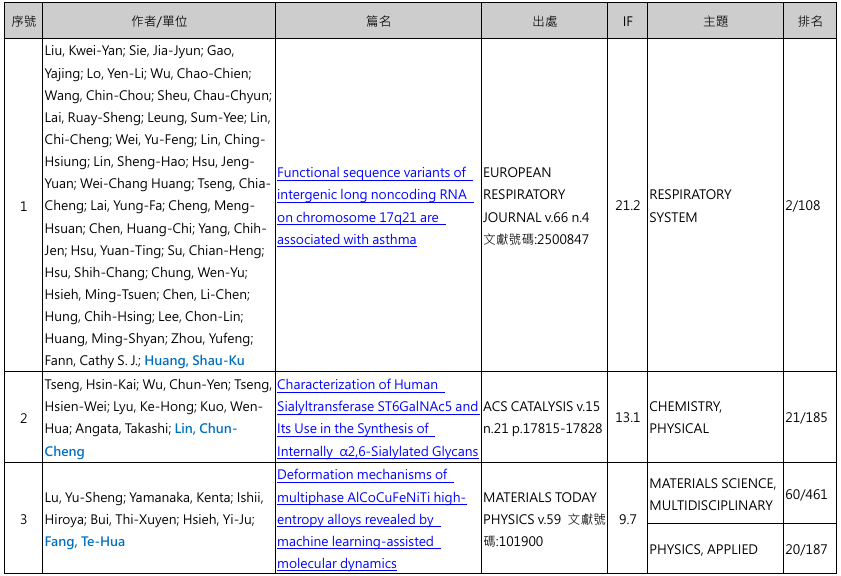
Task: Select the European Respiratory Journal source cell
Action: (545, 206)
